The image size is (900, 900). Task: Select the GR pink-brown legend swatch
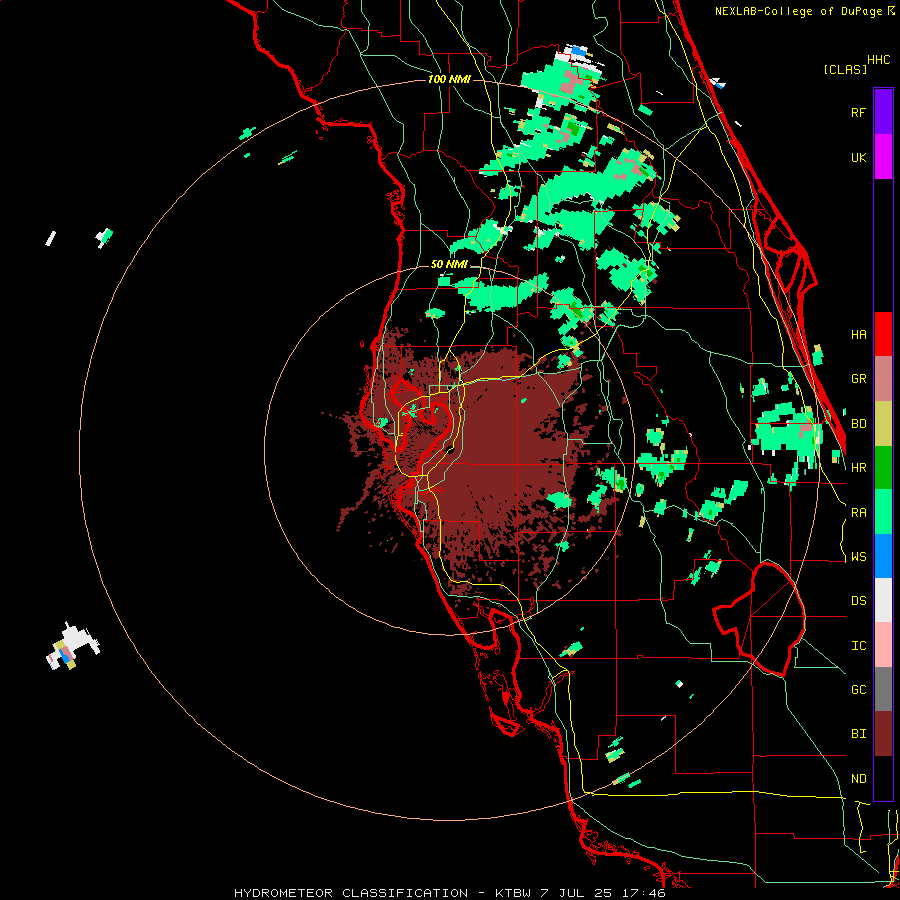pos(883,378)
